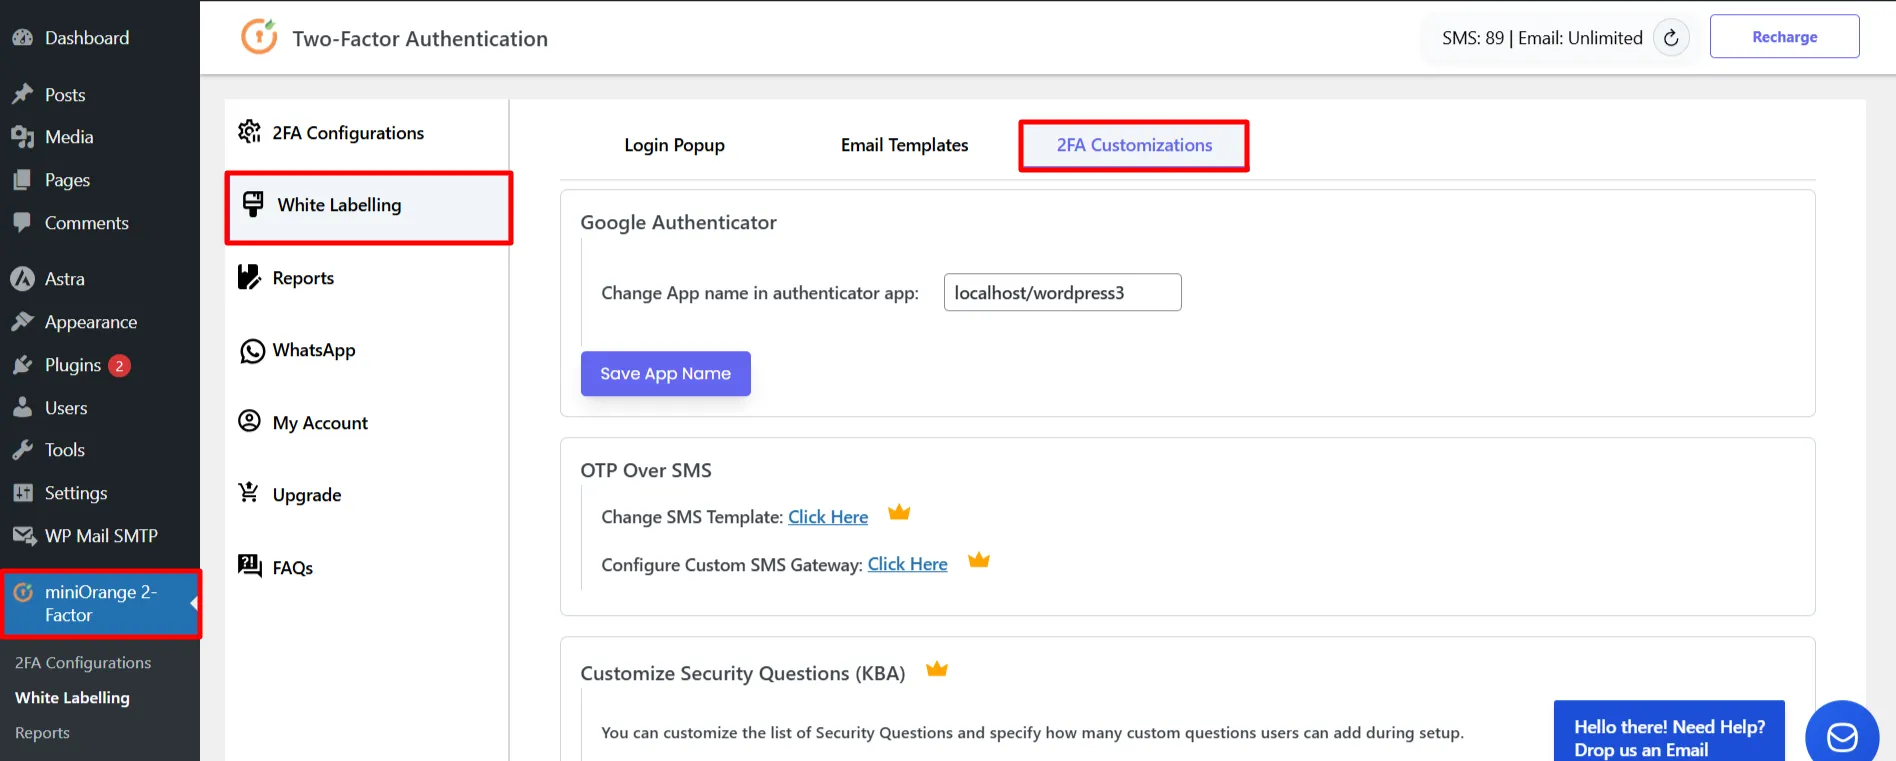This screenshot has height=761, width=1896.
Task: Open Reports in WordPress submenu
Action: click(x=42, y=733)
